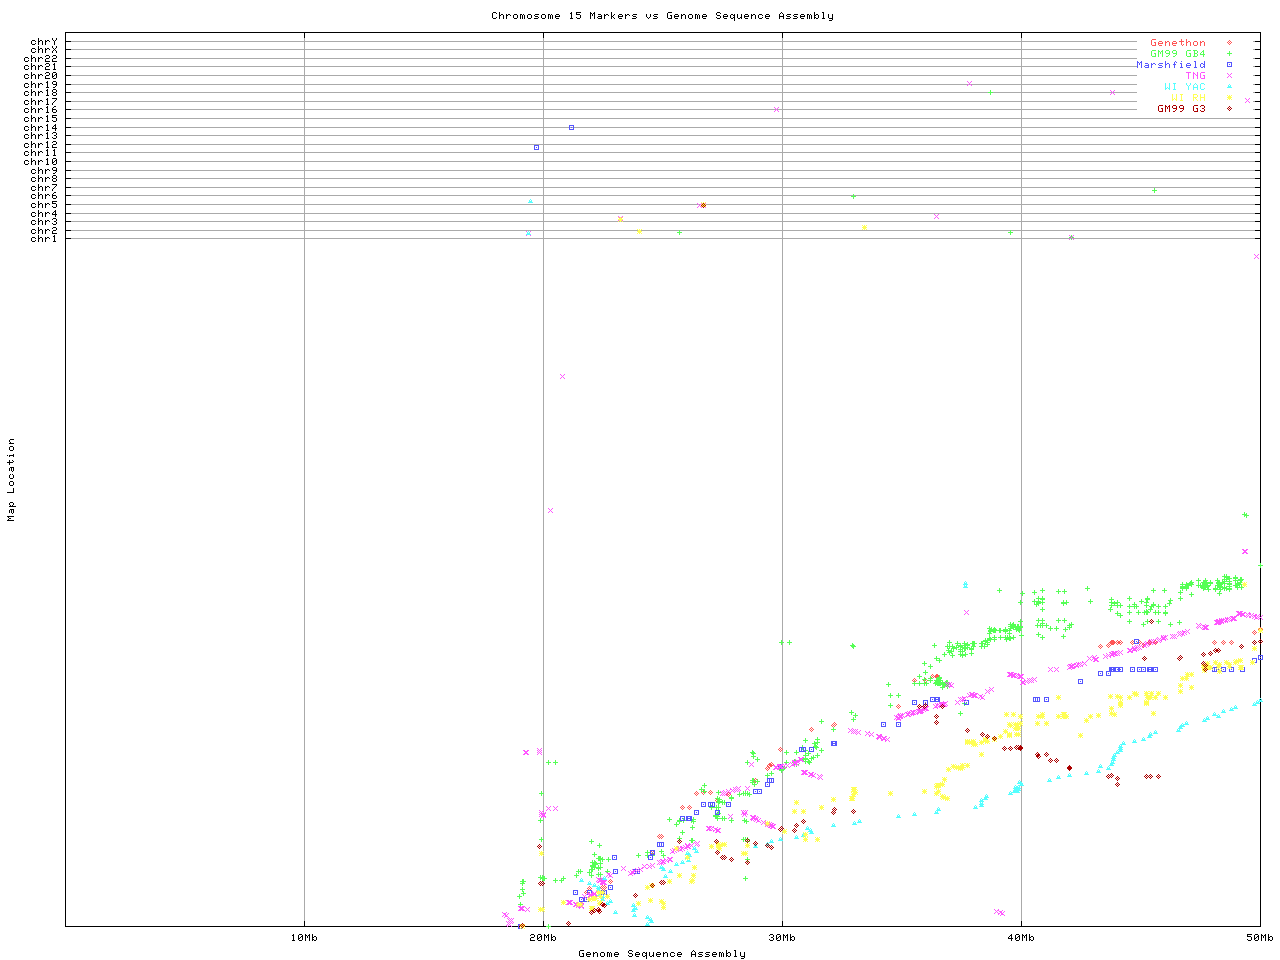Select the Marshfield legend label
The width and height of the screenshot is (1280, 960).
pos(1170,65)
